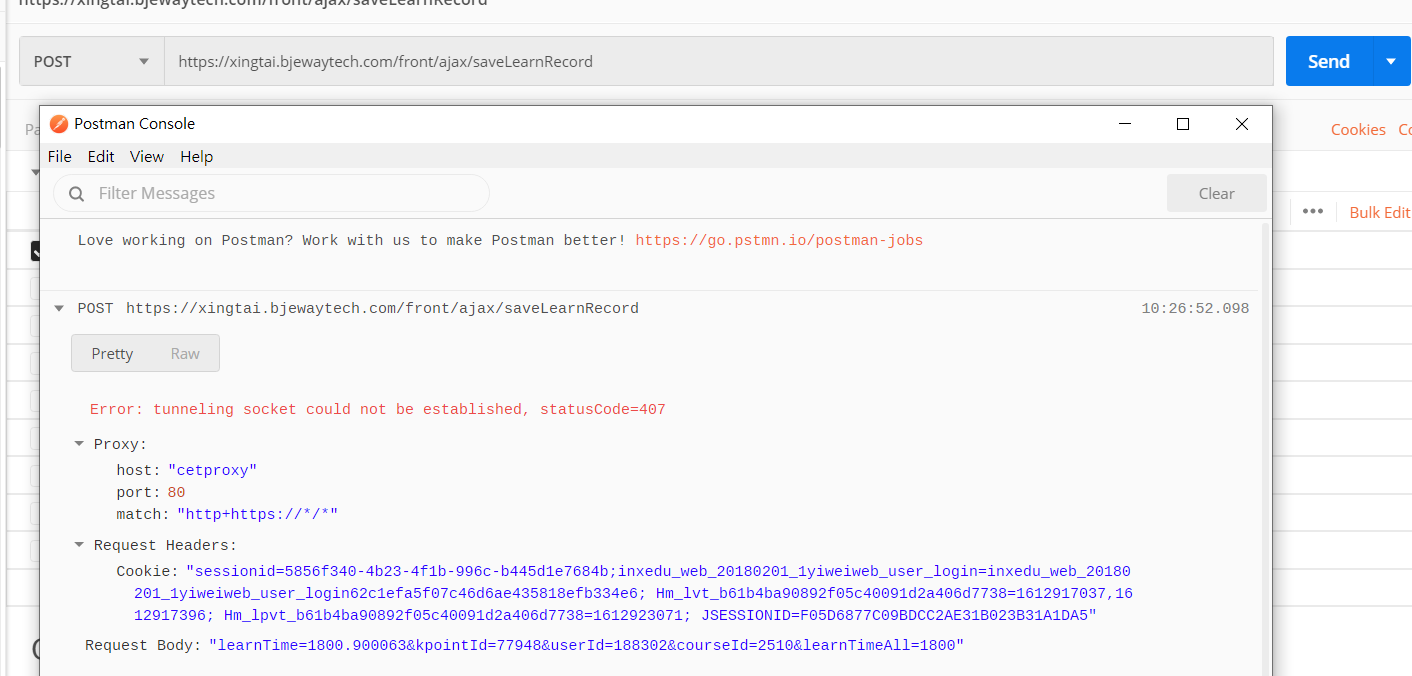The height and width of the screenshot is (676, 1412).
Task: Click the port value 80
Action: [x=176, y=492]
